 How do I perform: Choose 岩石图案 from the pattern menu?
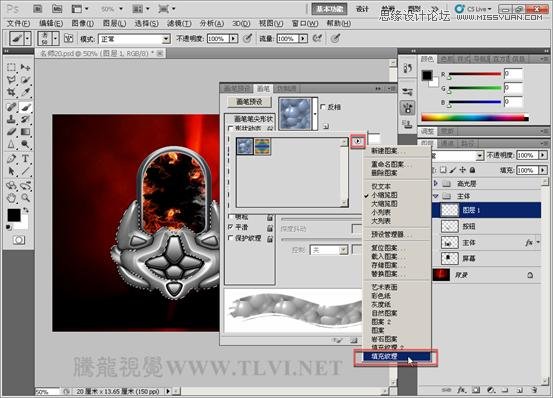tap(396, 339)
